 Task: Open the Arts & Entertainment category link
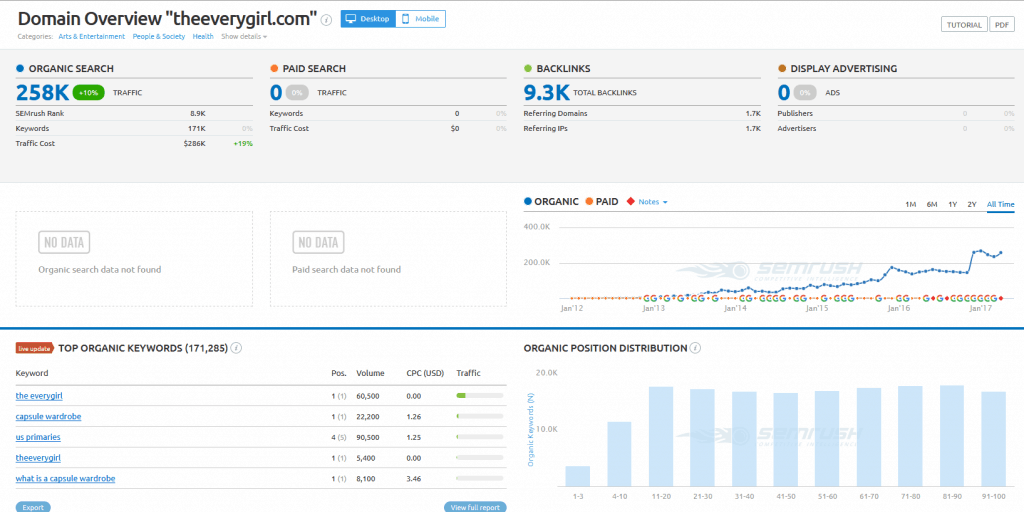pos(91,37)
